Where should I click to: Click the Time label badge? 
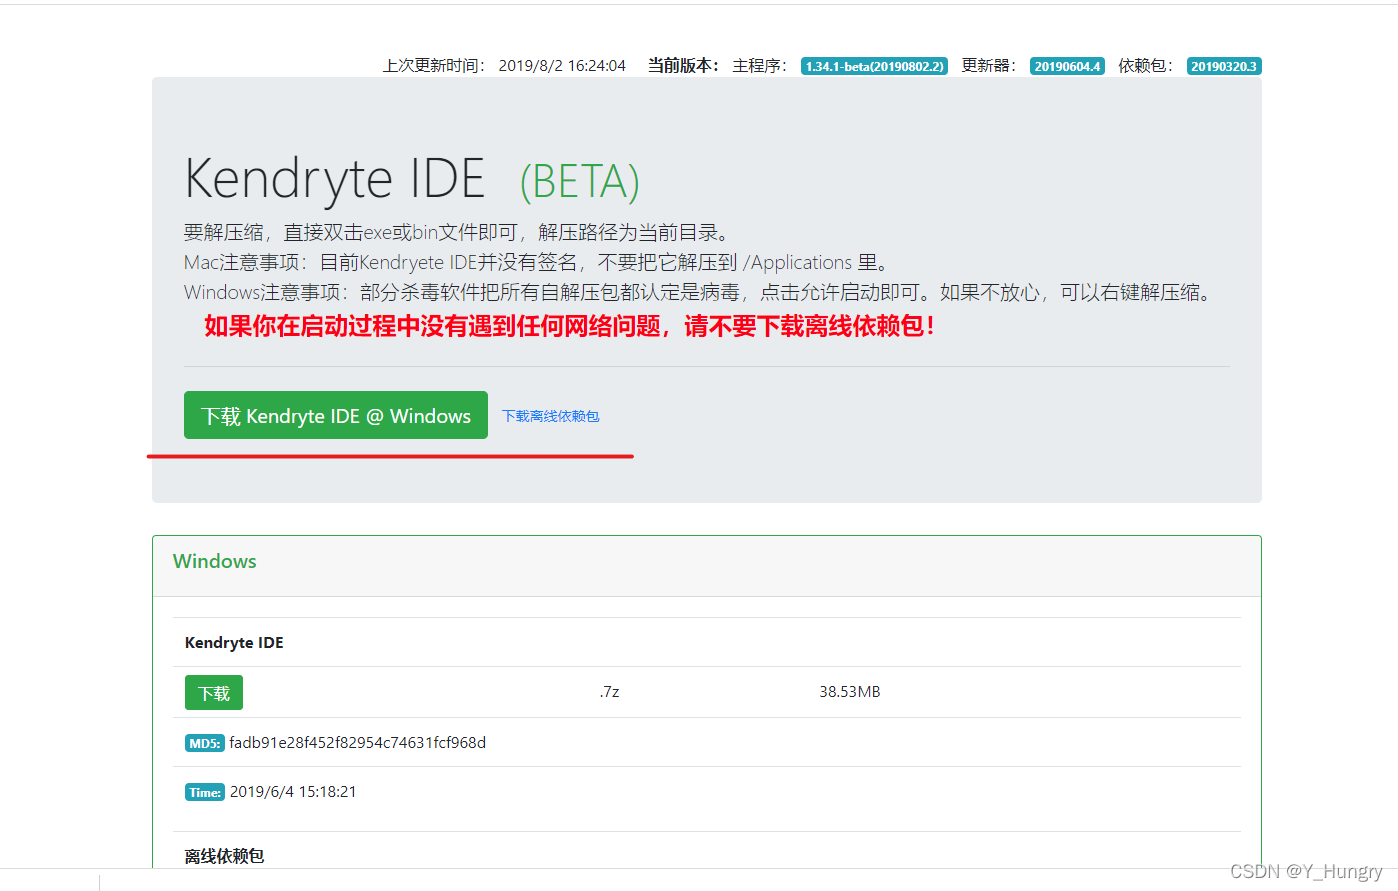[205, 792]
